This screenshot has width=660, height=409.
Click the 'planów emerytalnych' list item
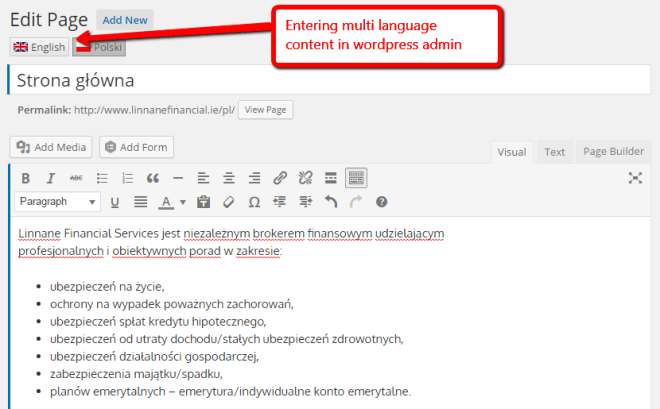pyautogui.click(x=230, y=391)
